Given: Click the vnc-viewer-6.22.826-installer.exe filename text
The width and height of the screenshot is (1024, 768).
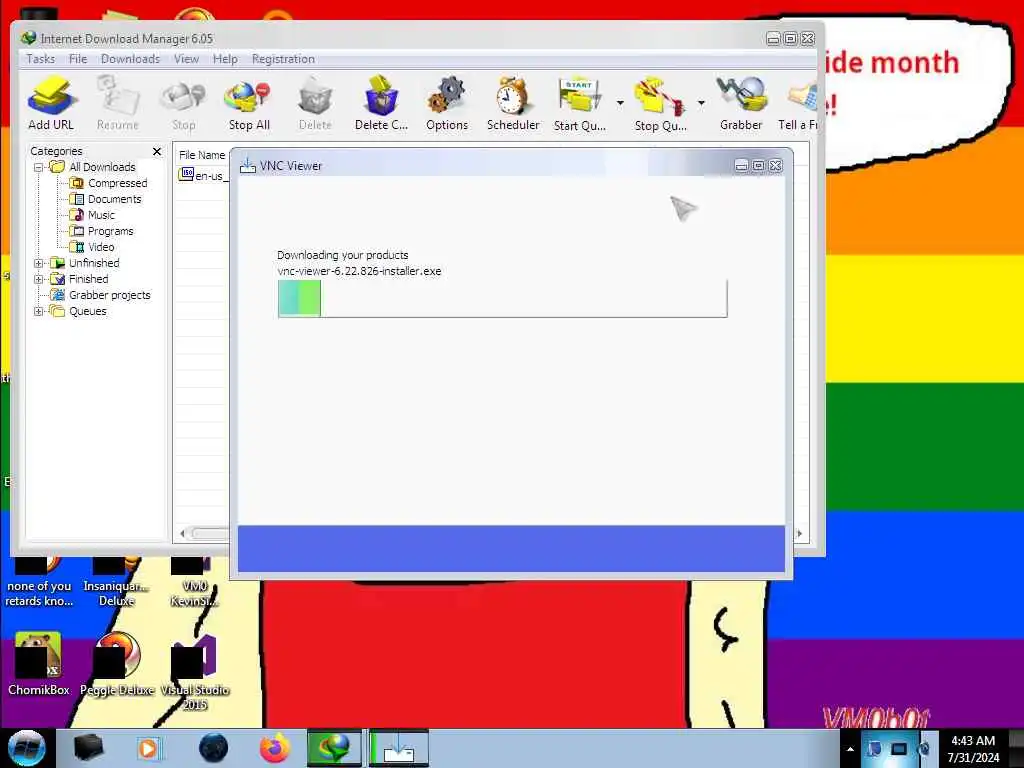Looking at the screenshot, I should (x=359, y=271).
